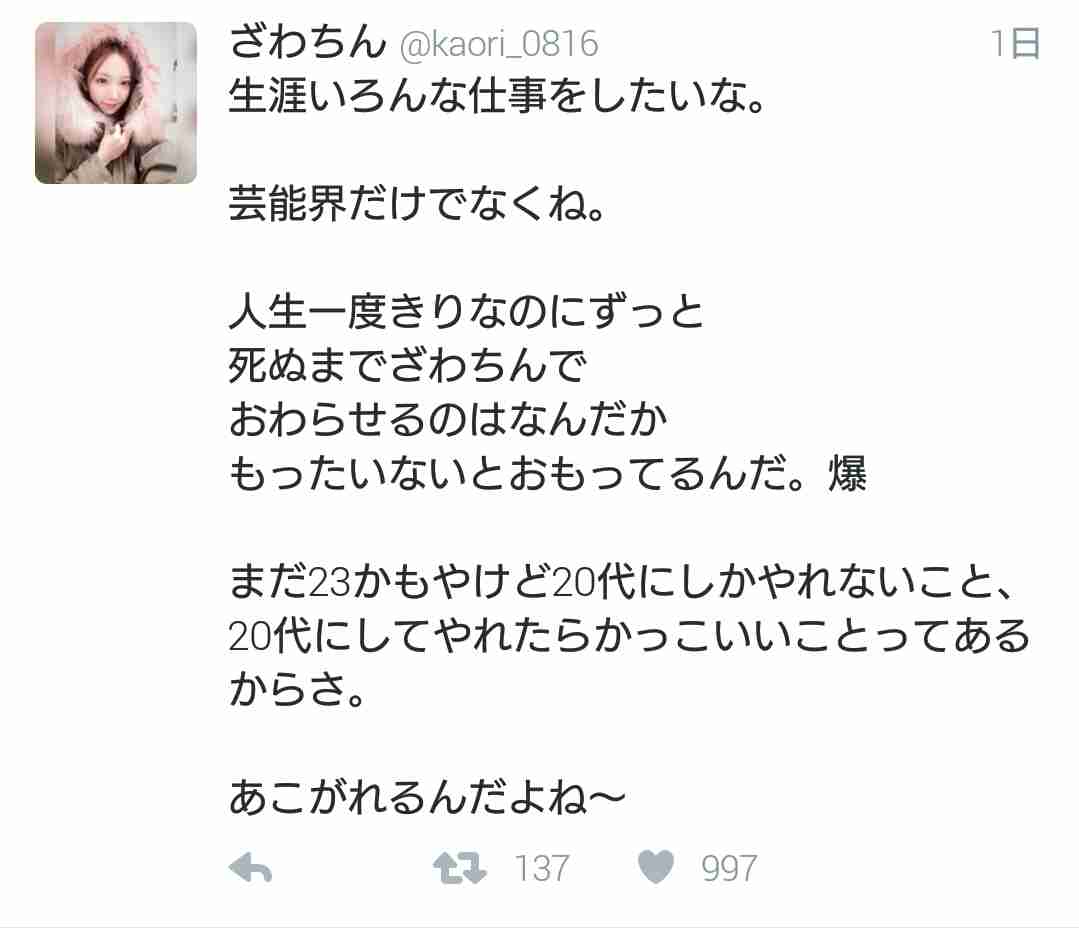Select the closing line あこがれるんだよね〜
The height and width of the screenshot is (928, 1079).
pyautogui.click(x=427, y=798)
